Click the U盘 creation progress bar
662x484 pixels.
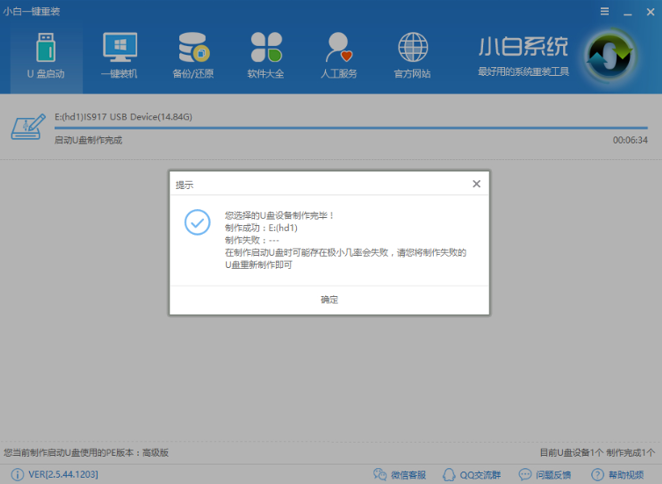pos(350,128)
